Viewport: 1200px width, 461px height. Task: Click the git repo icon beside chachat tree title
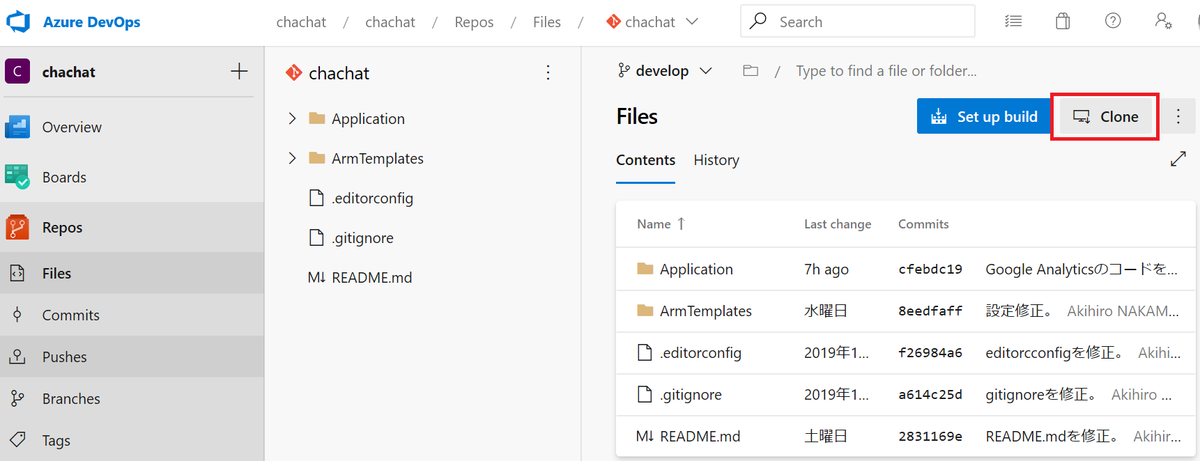293,72
